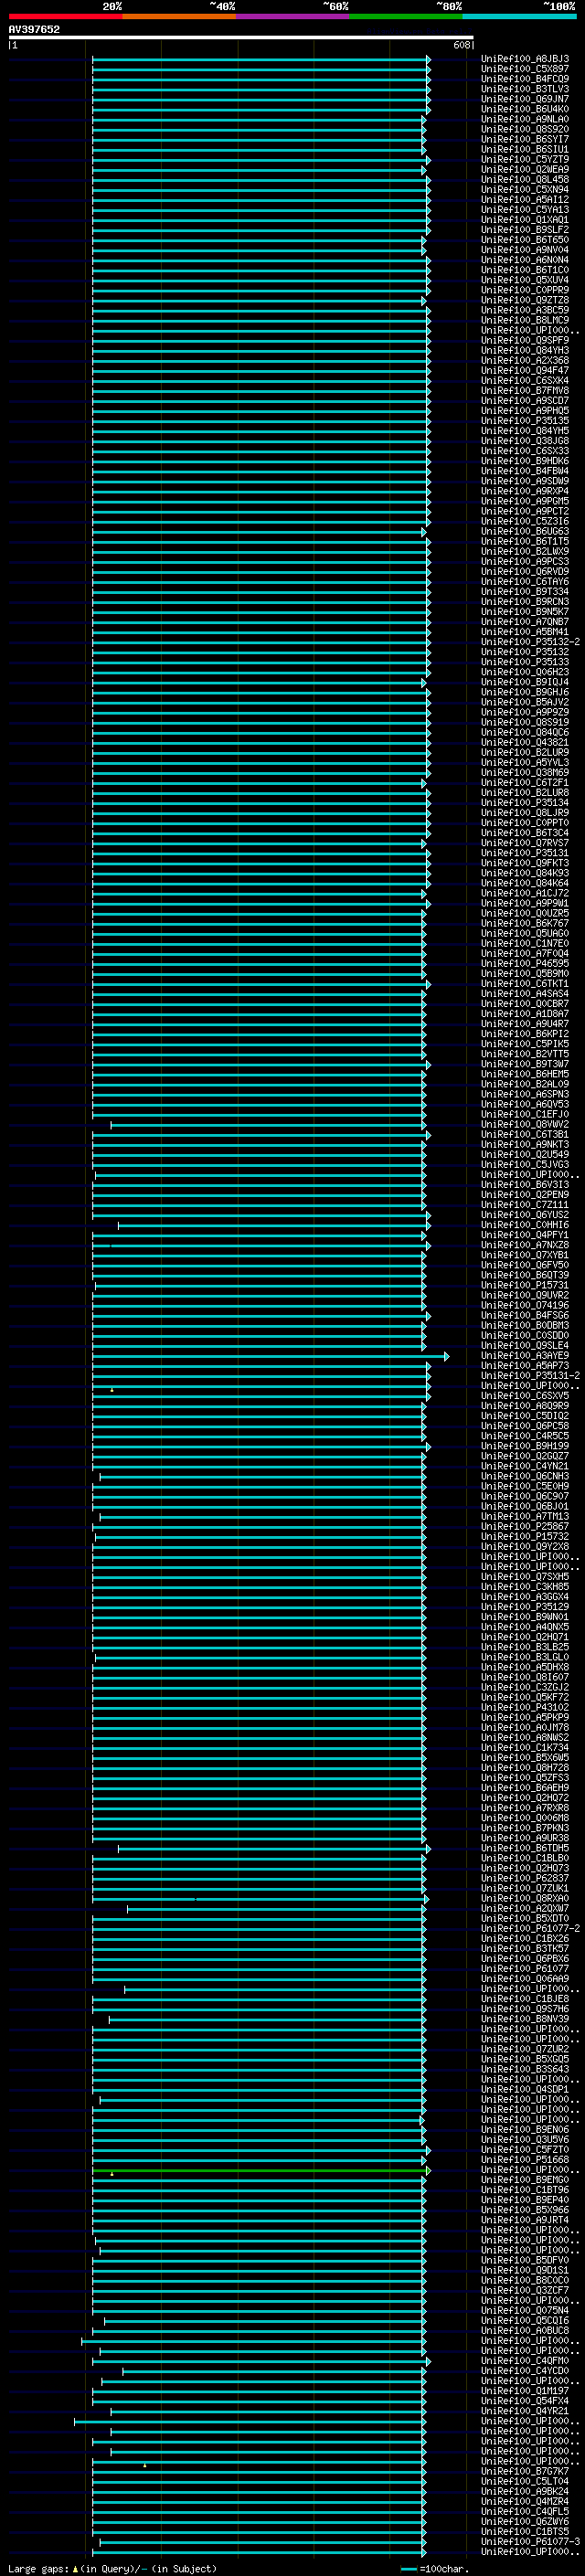Open hit UniRef100_B4FCQ9
This screenshot has height=2576, width=585.
tap(525, 79)
